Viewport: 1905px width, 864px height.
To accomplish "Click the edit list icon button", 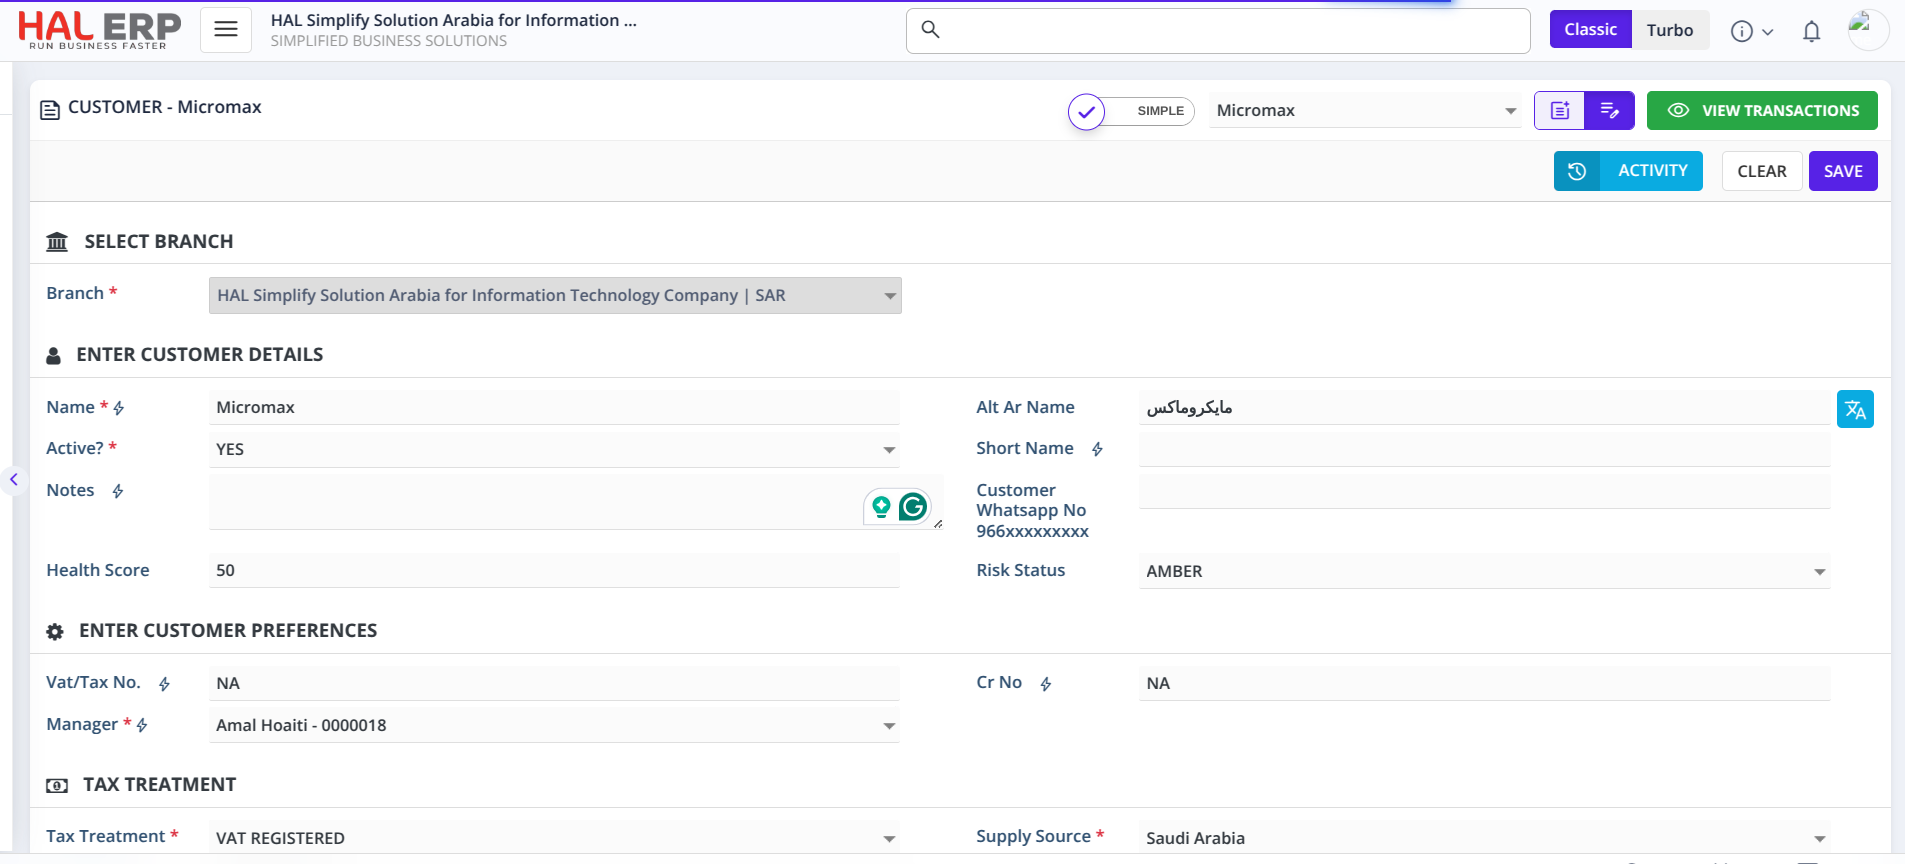I will [1609, 111].
